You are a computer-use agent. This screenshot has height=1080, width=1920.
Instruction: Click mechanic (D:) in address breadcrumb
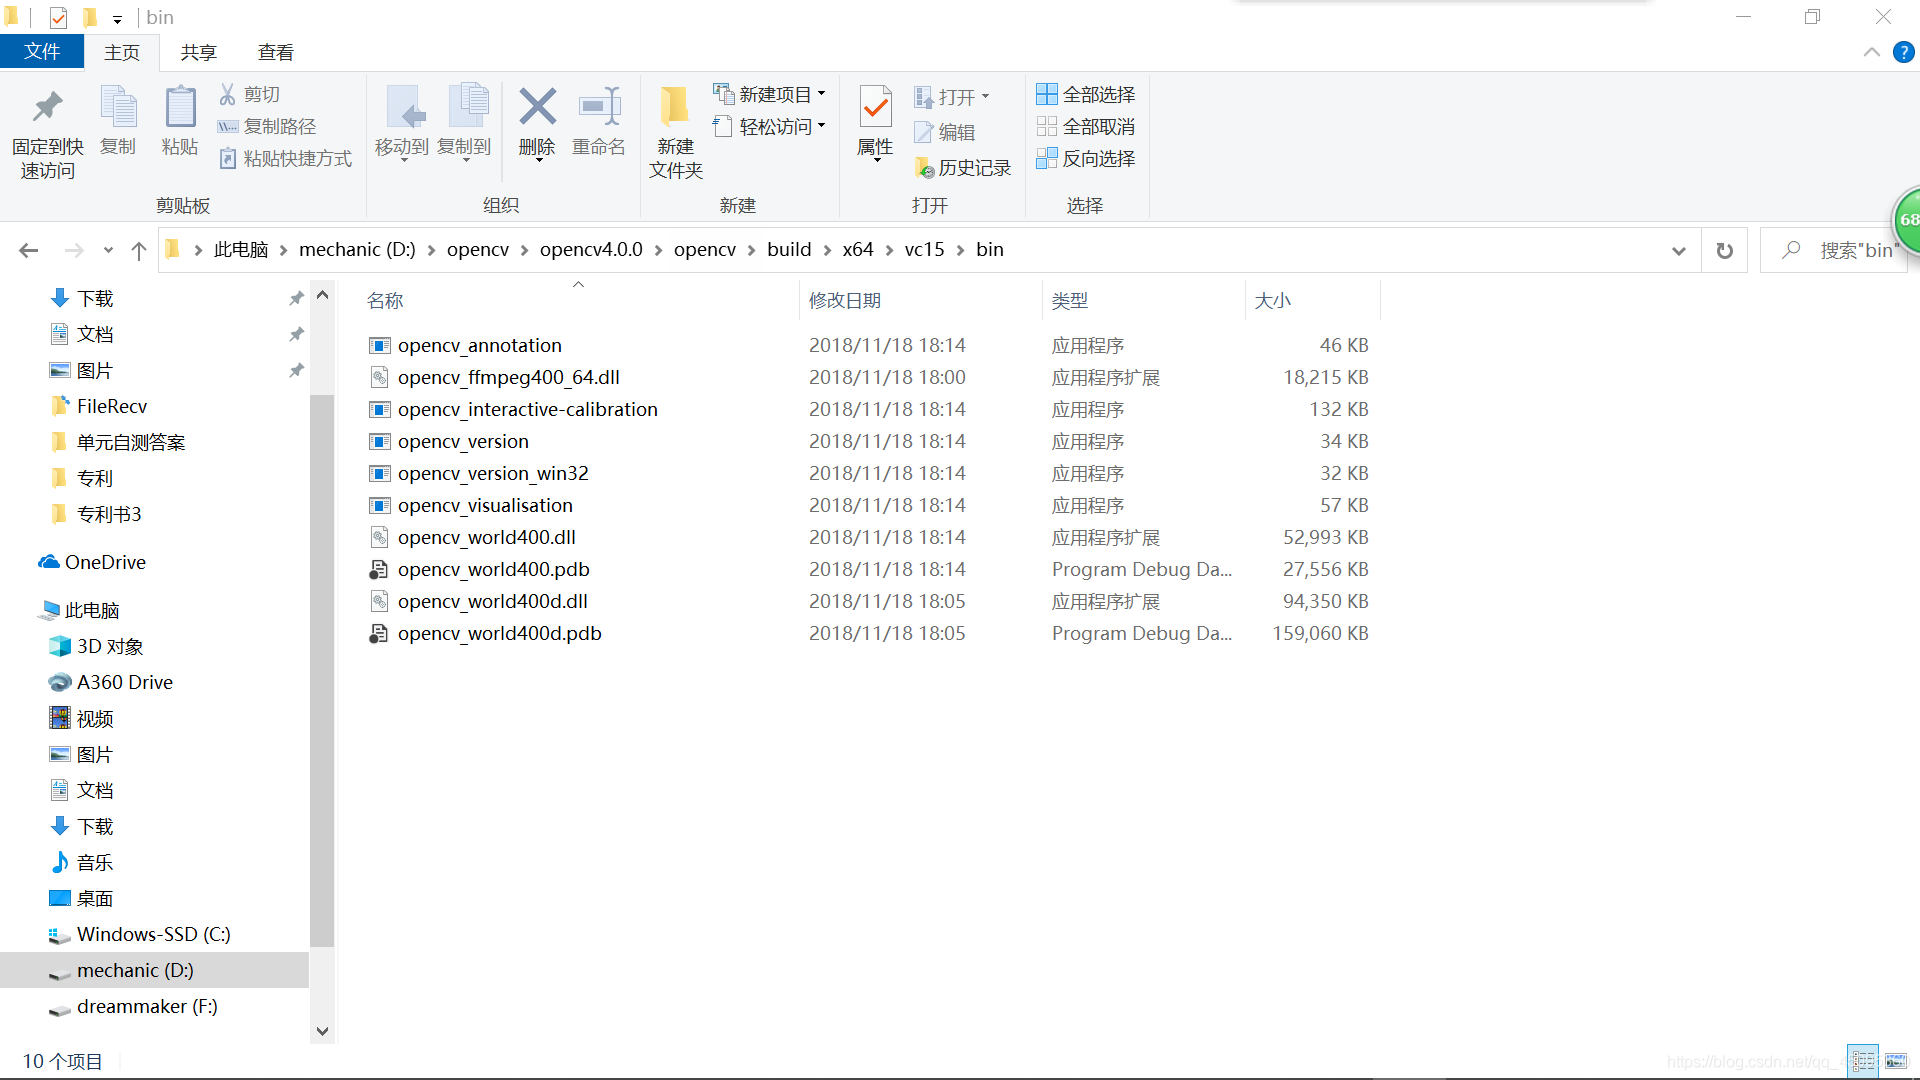point(357,250)
